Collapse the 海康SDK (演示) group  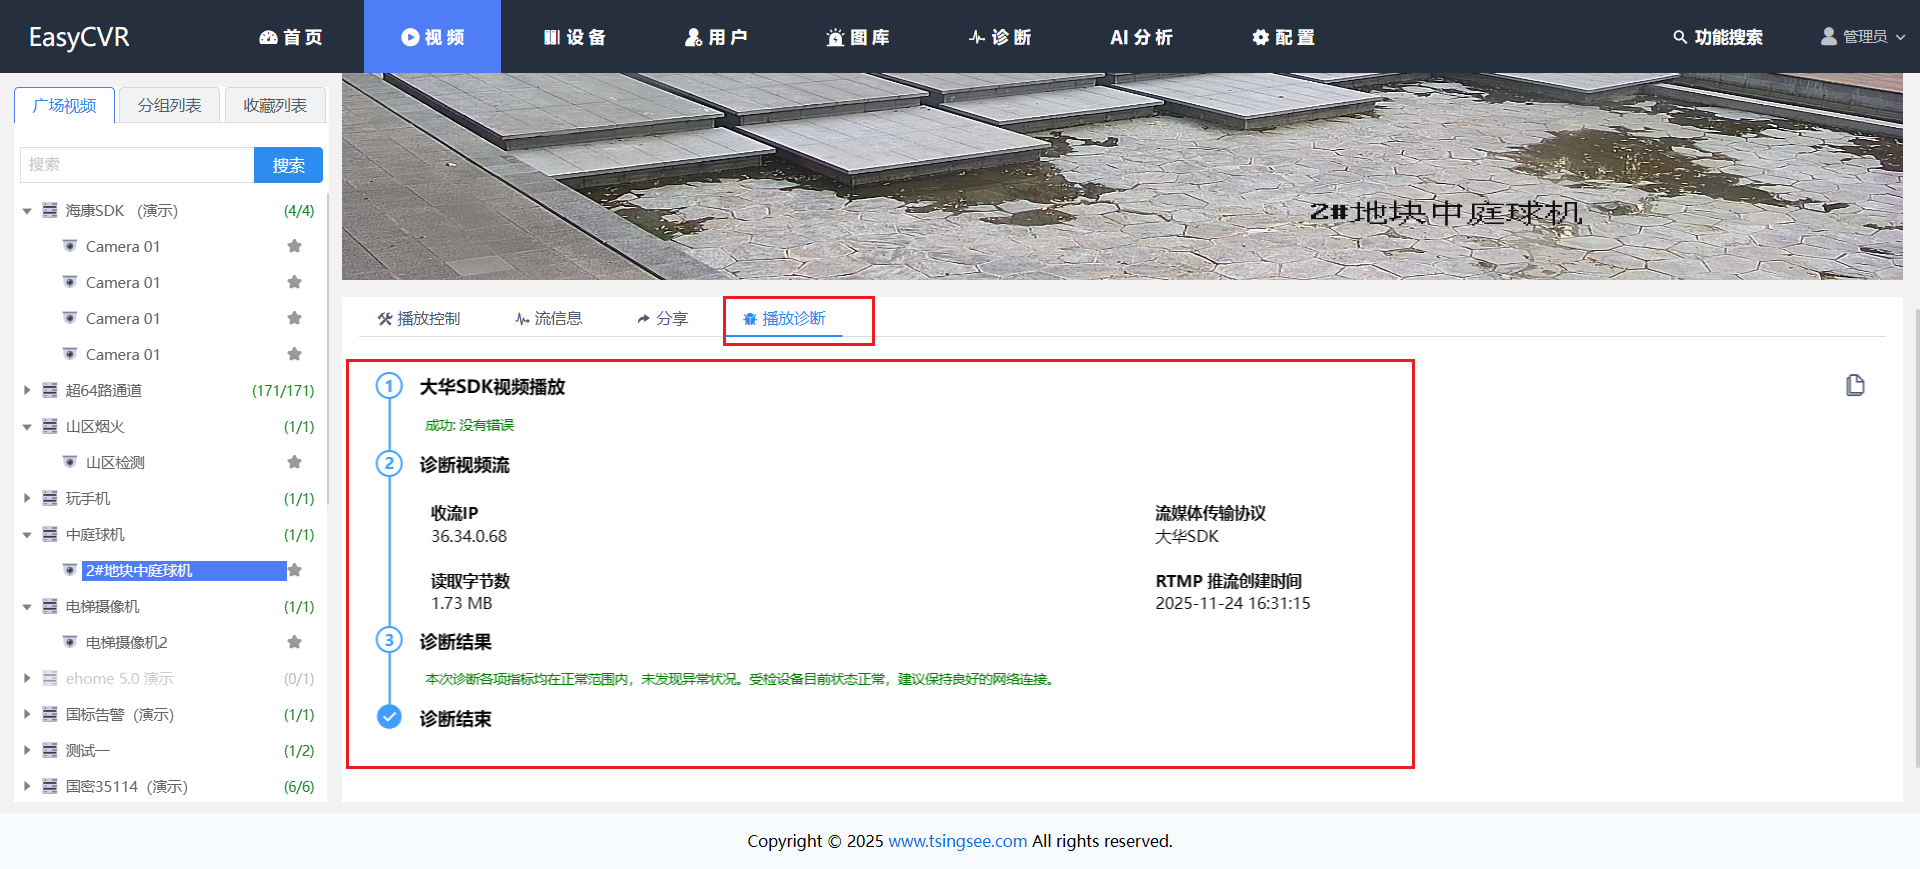27,211
